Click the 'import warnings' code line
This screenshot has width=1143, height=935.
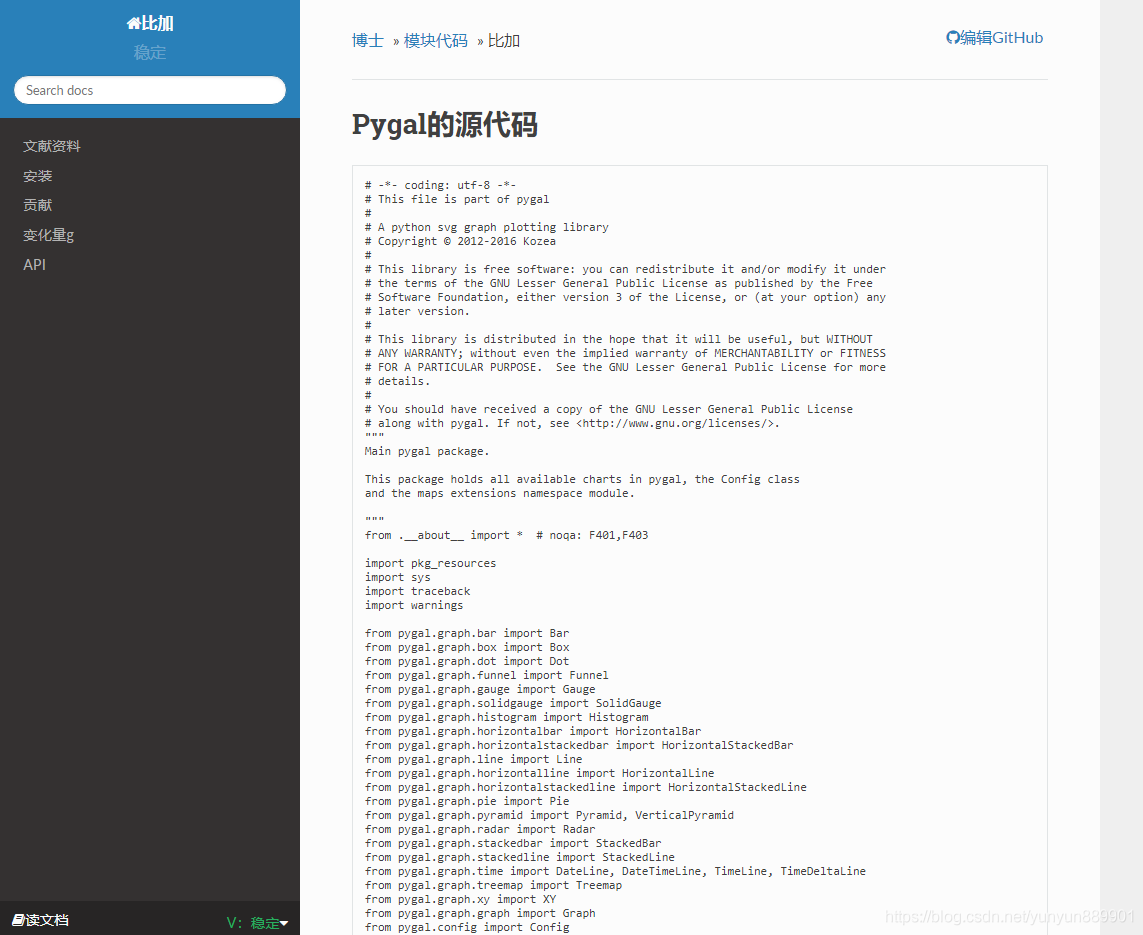coord(414,605)
